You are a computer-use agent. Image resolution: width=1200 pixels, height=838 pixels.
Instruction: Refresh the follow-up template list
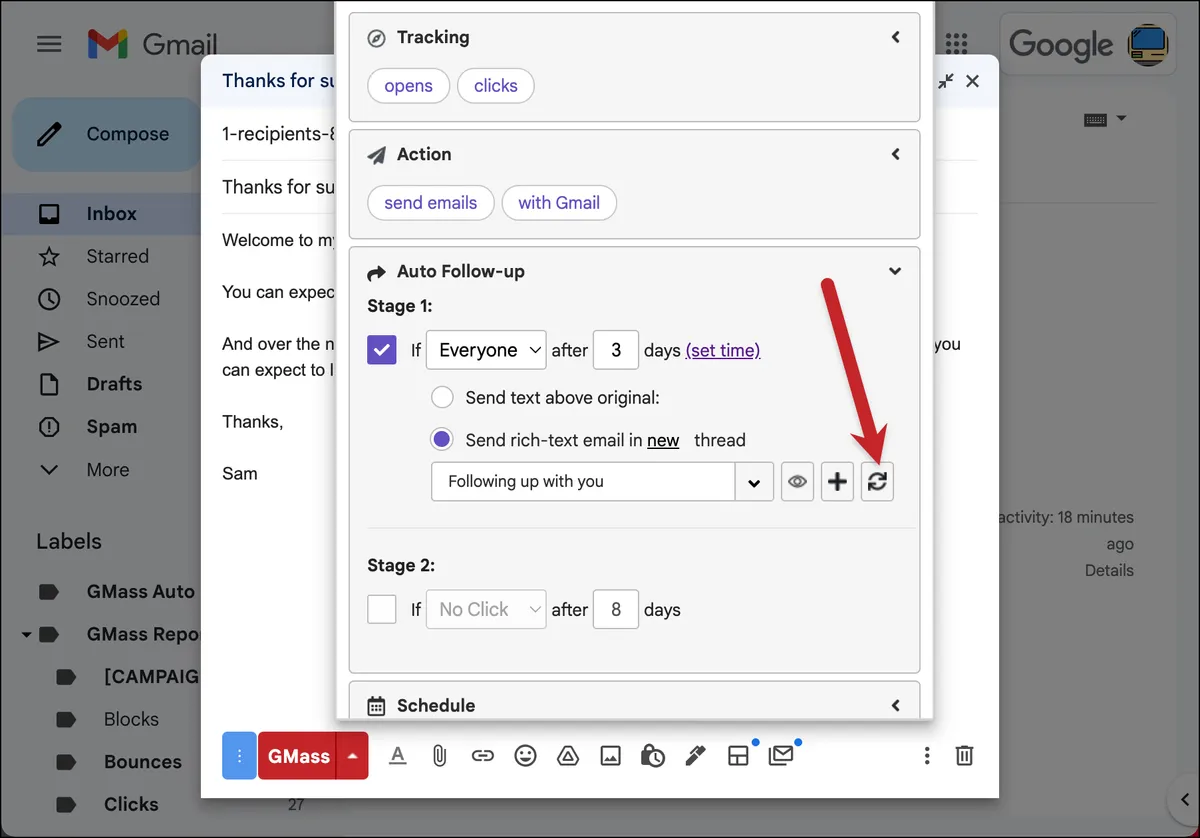[x=877, y=482]
